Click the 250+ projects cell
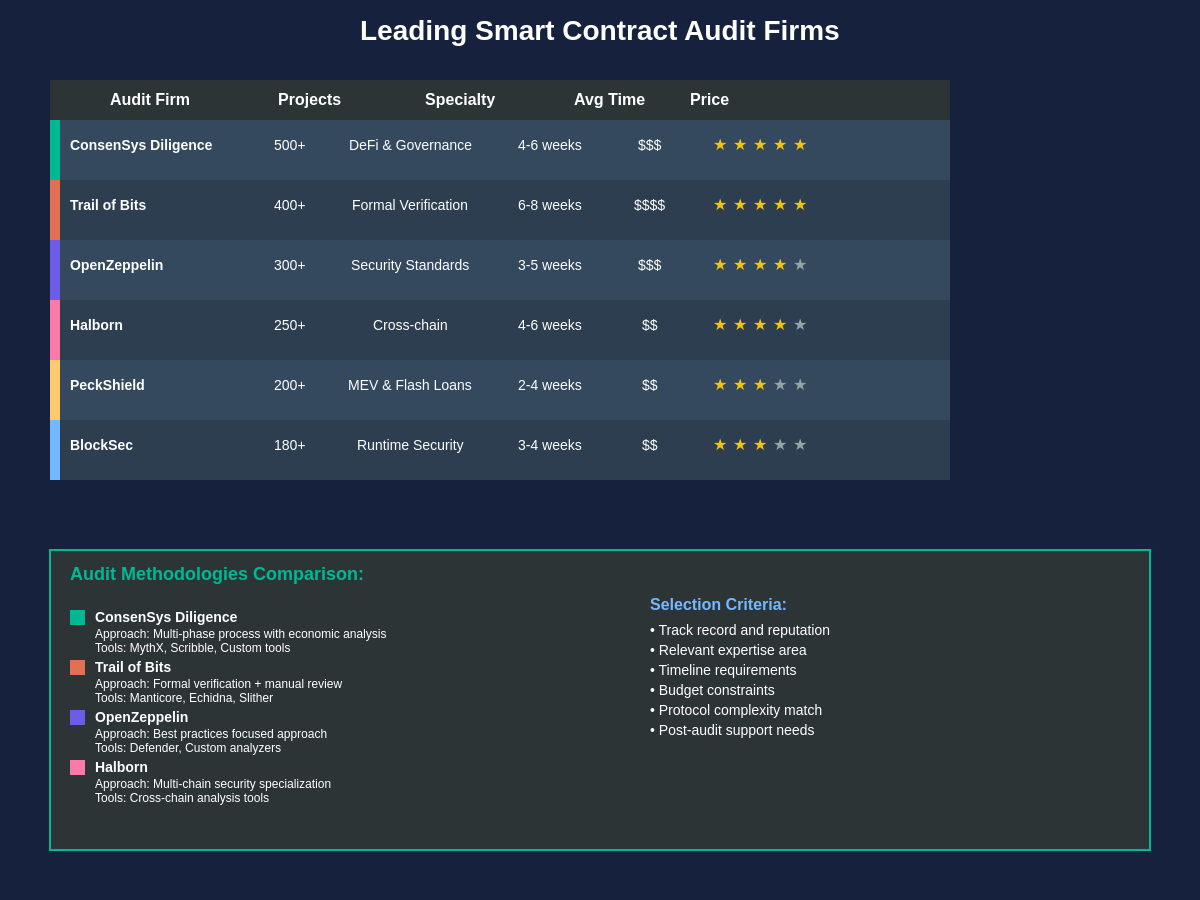 (x=290, y=325)
